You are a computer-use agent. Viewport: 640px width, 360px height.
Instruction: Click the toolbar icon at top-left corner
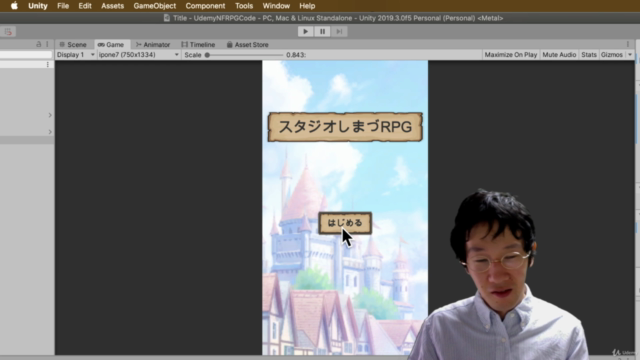tap(8, 31)
